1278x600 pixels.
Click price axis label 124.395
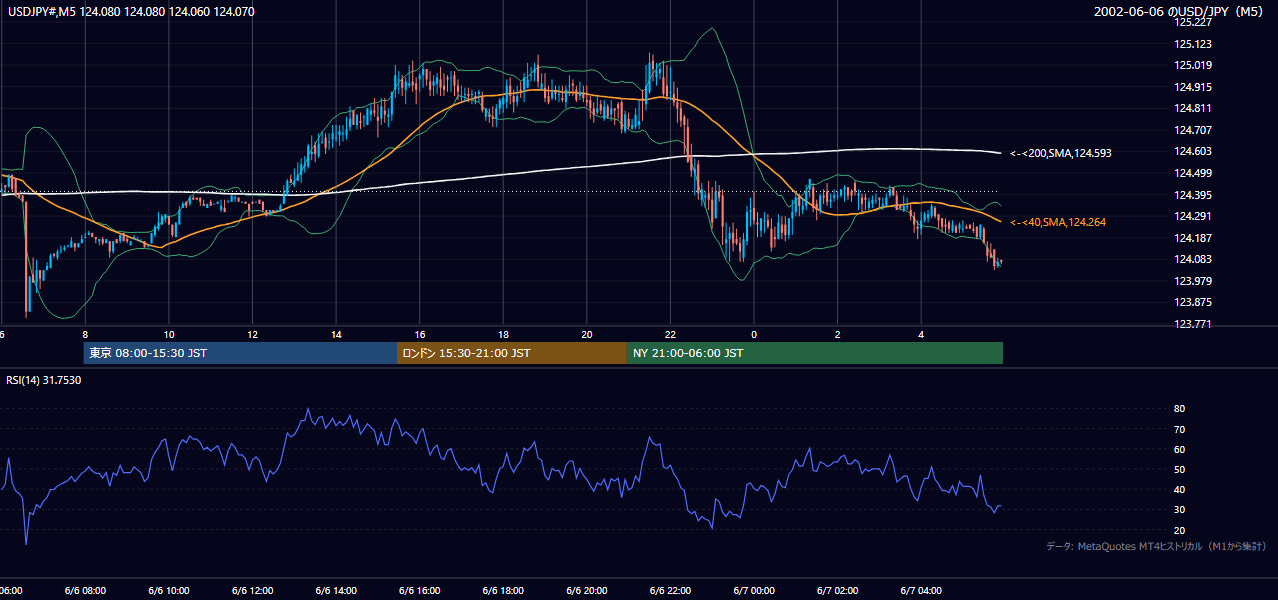point(1193,195)
